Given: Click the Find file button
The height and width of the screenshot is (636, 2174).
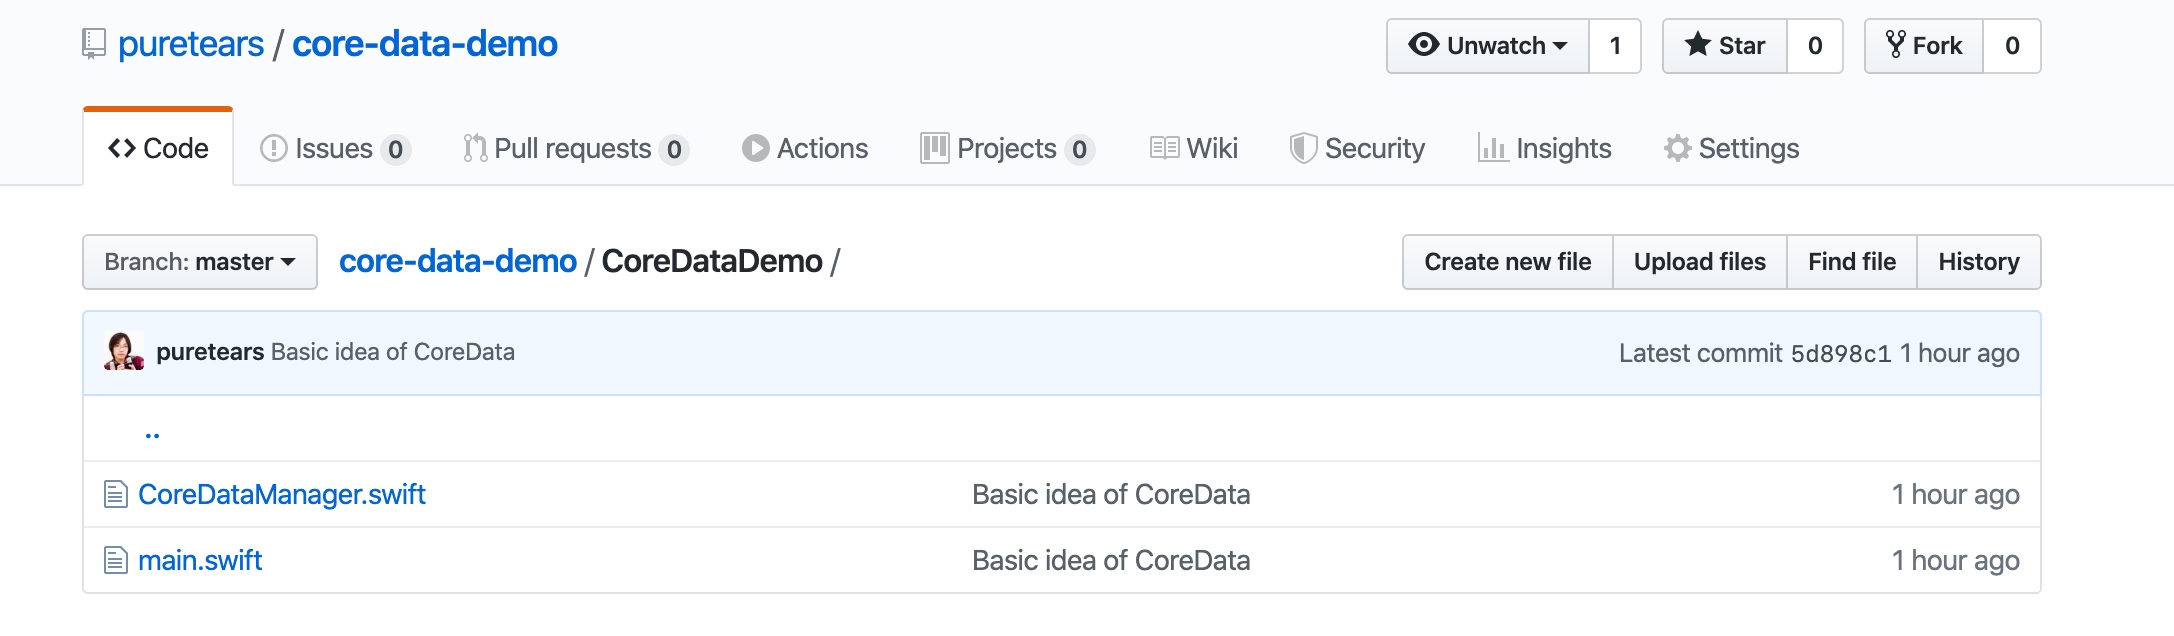Looking at the screenshot, I should 1852,262.
